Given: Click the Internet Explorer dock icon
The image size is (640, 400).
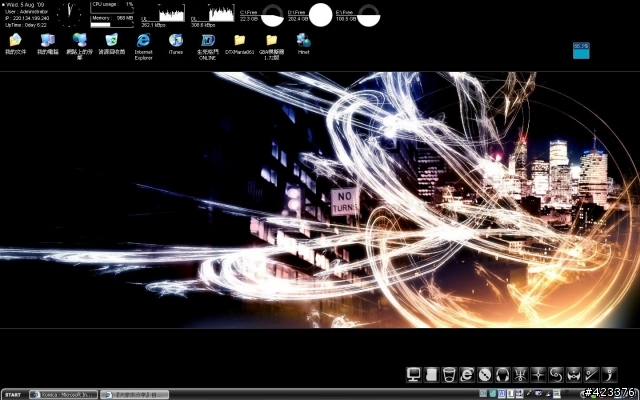Looking at the screenshot, I should pos(467,374).
